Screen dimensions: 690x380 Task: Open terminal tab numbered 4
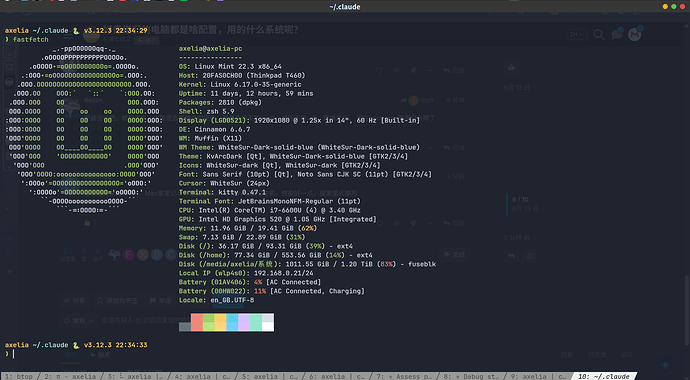click(x=203, y=376)
